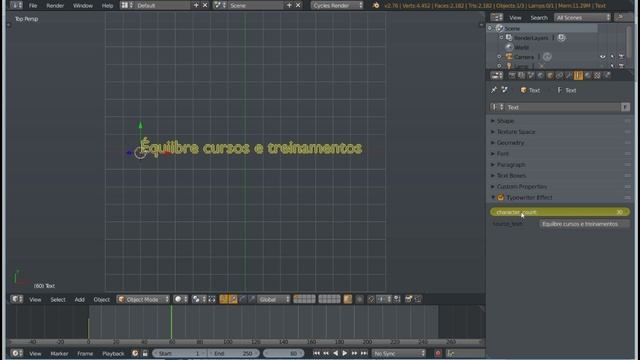The image size is (640, 360).
Task: Open the Playback menu in the timeline
Action: point(113,353)
